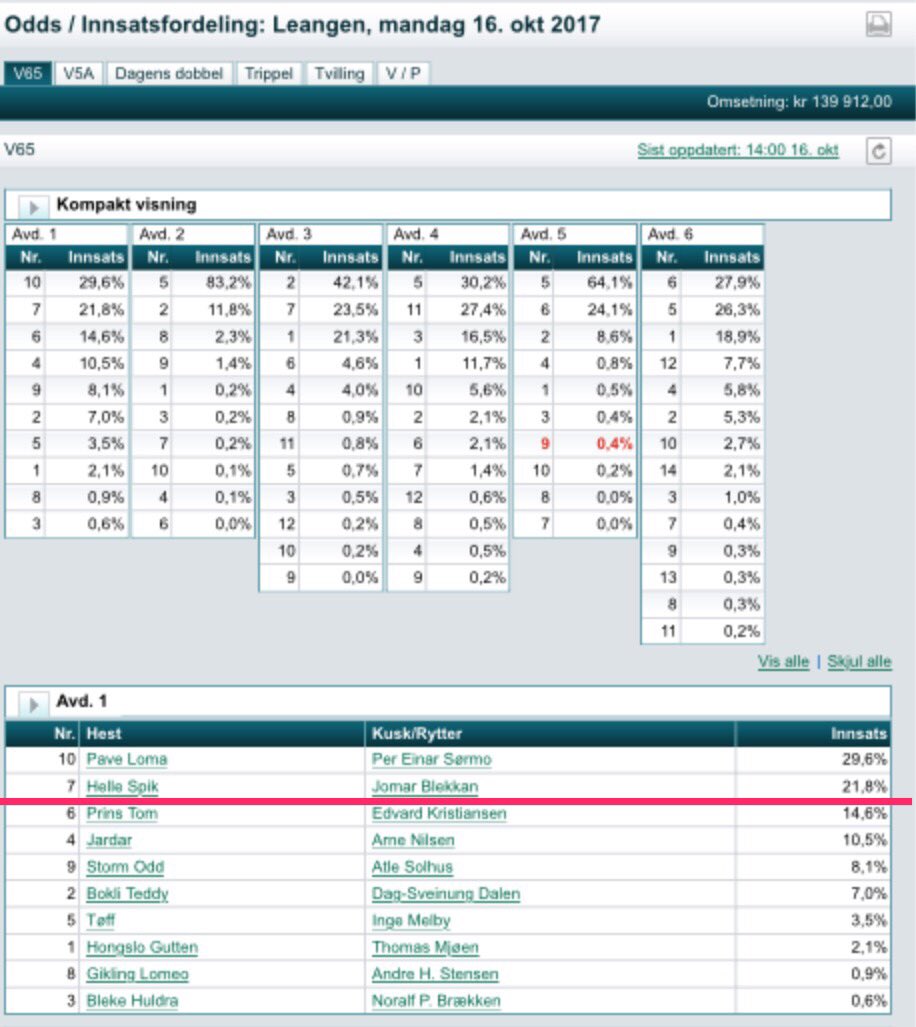The image size is (916, 1027).
Task: Click the red 0,4% value in Avd. 5
Action: point(614,444)
